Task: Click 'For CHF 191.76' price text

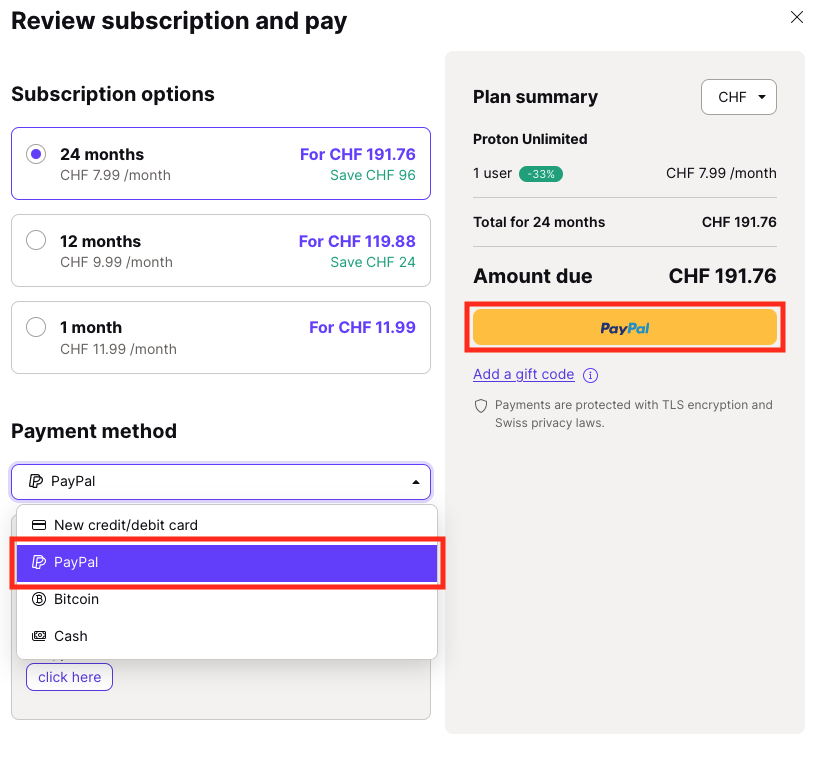Action: [x=358, y=154]
